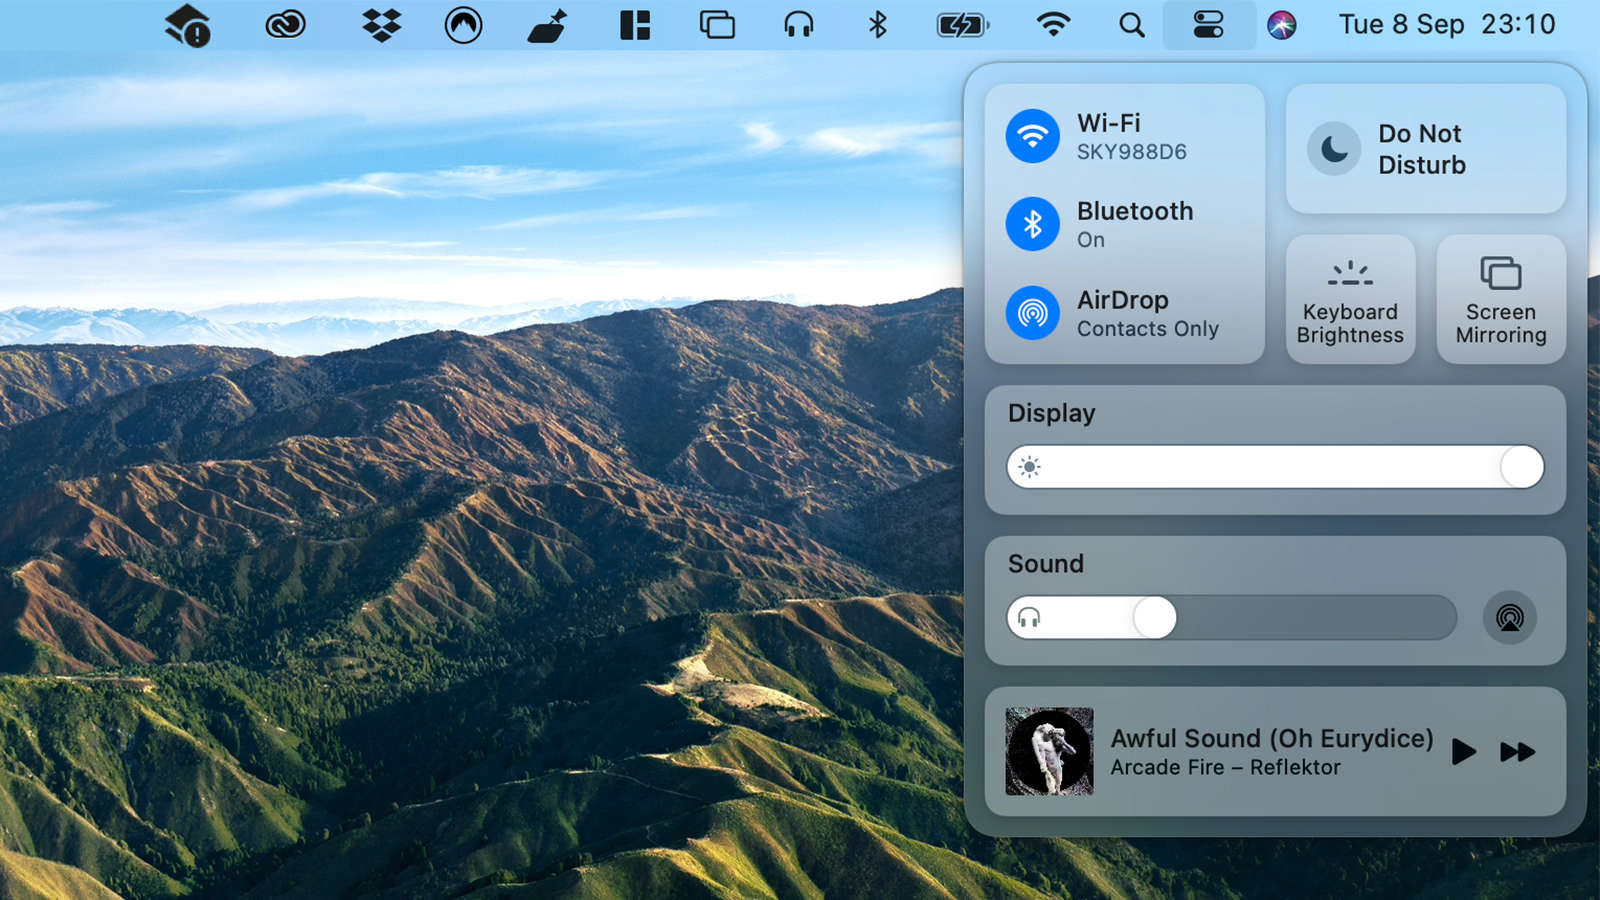The width and height of the screenshot is (1600, 900).
Task: Open Spotlight search magnifier icon
Action: pos(1131,25)
